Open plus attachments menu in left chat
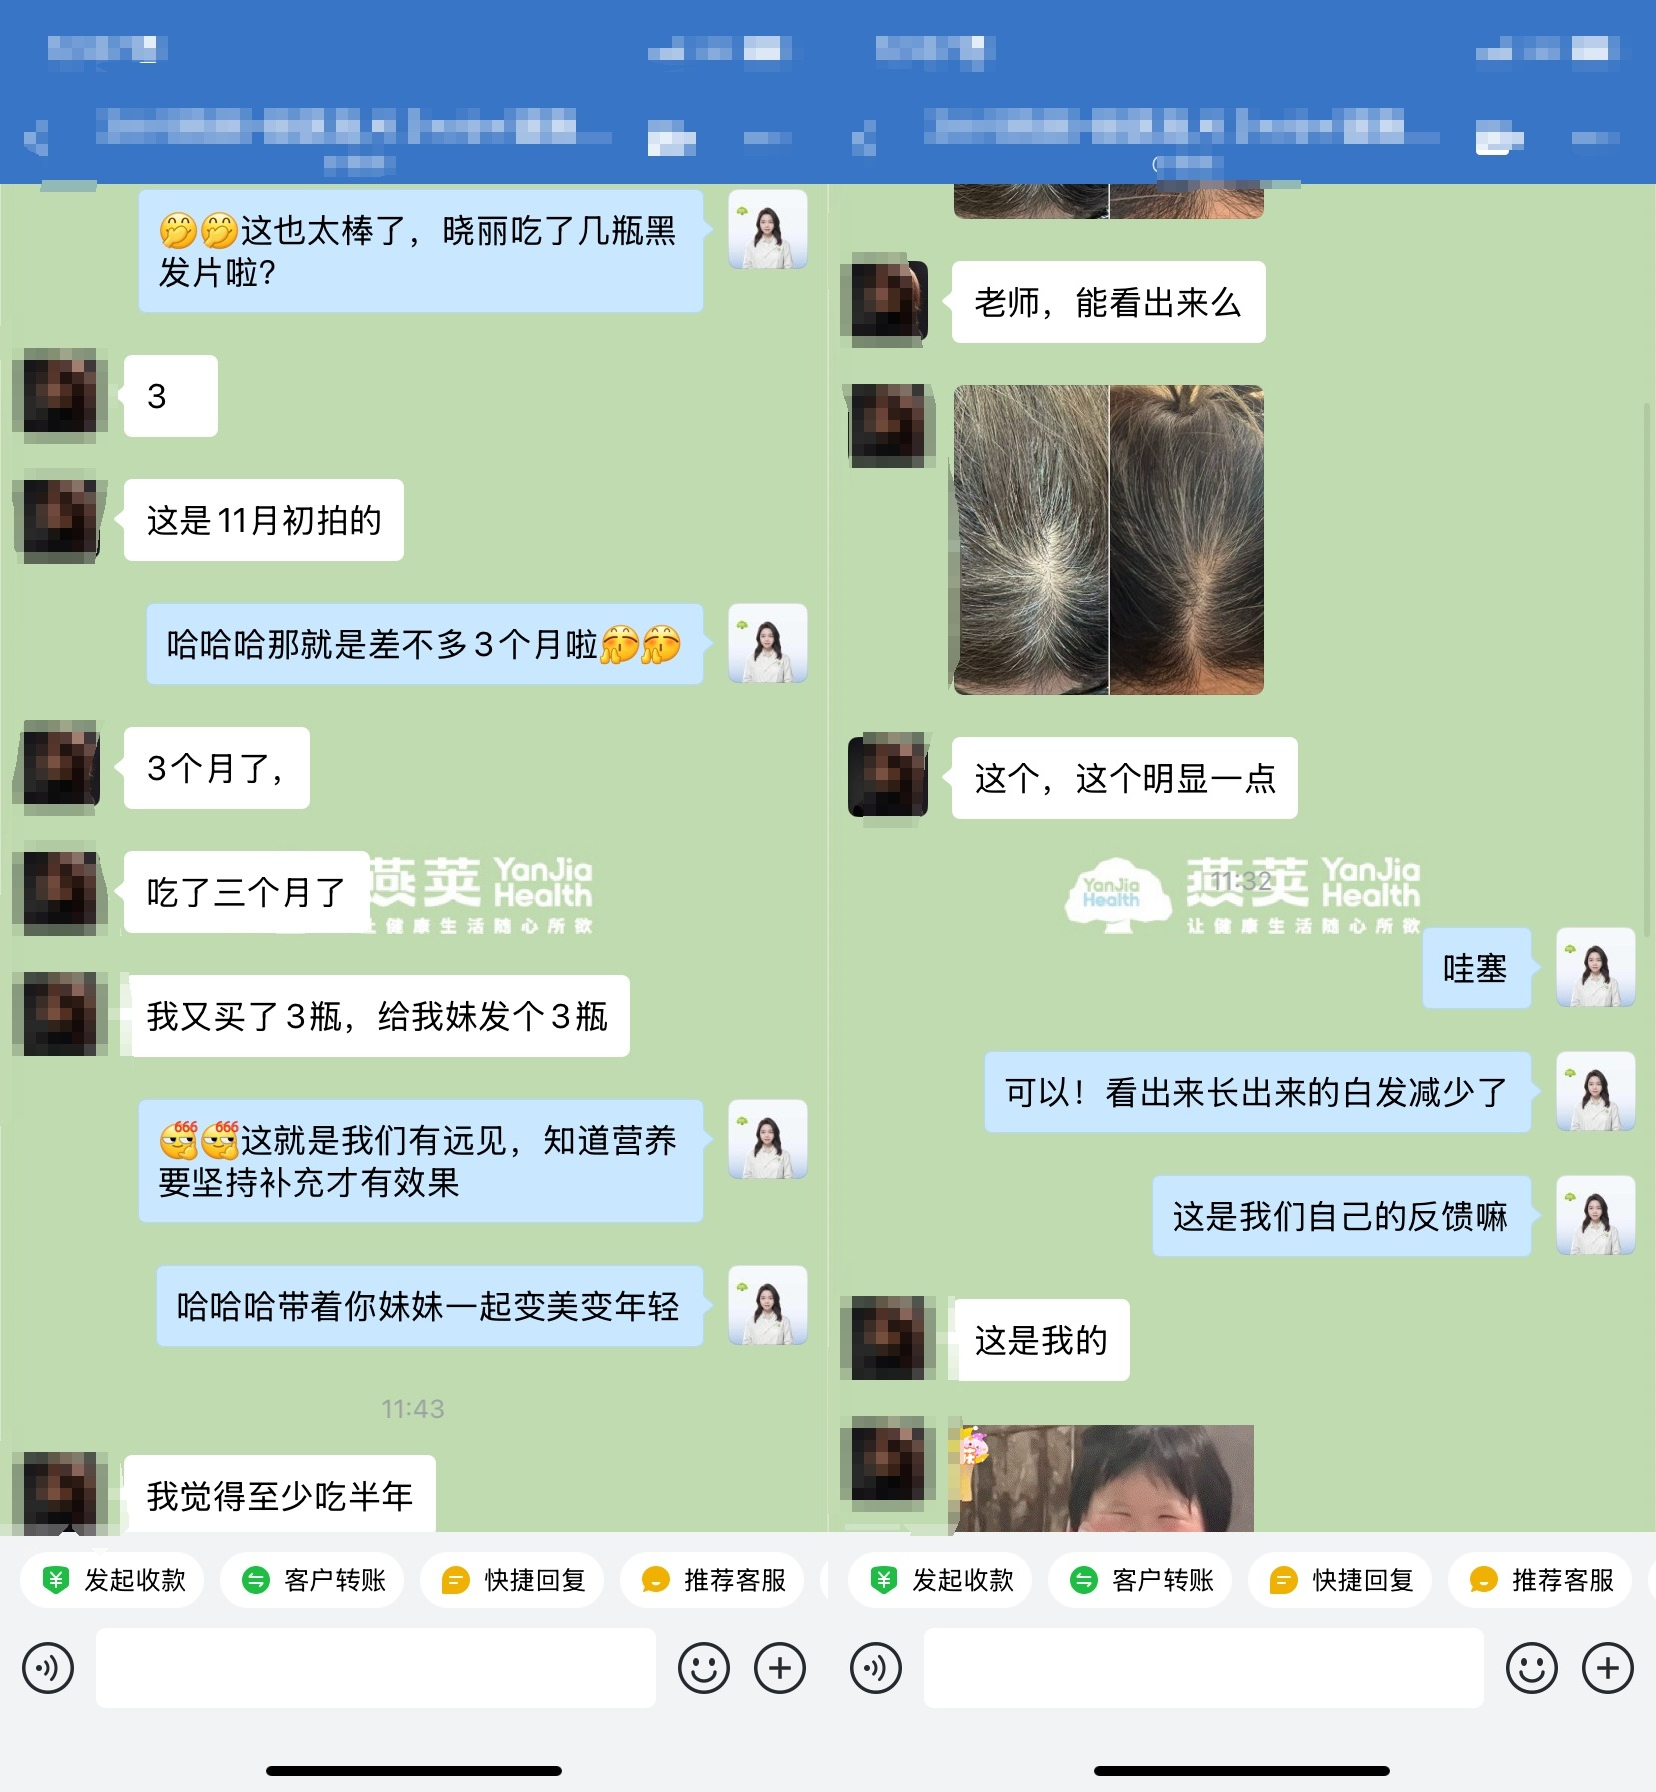Screen dimensions: 1656x1792 (780, 1668)
